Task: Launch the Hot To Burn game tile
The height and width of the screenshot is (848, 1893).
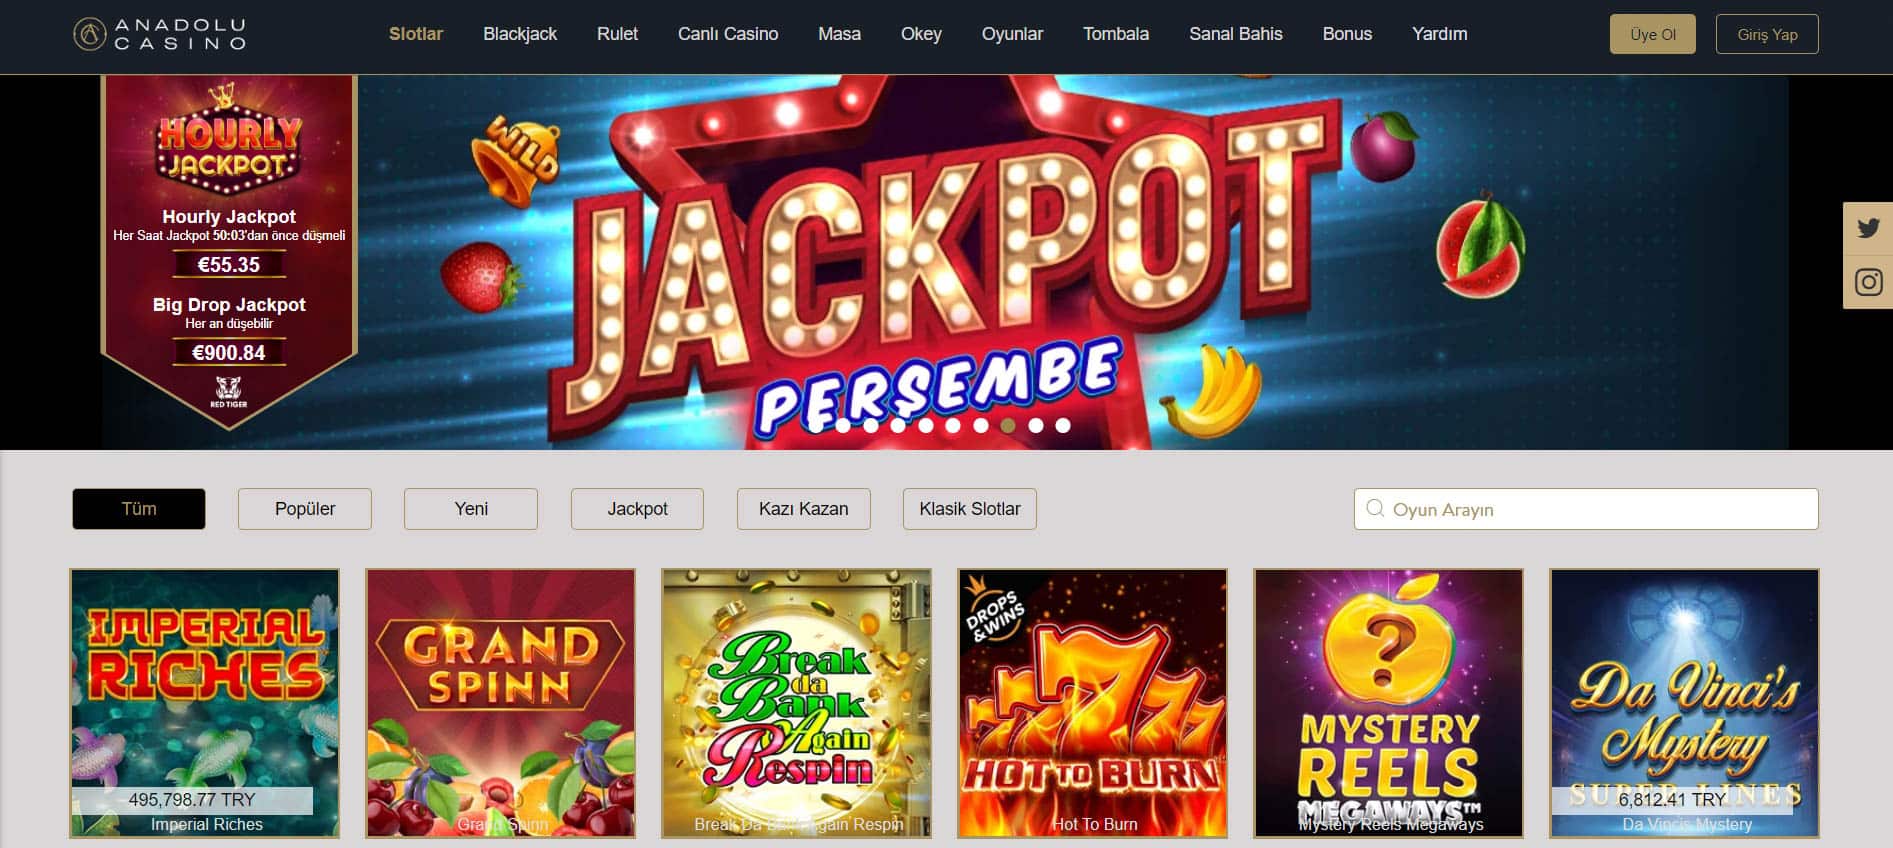Action: tap(1093, 703)
